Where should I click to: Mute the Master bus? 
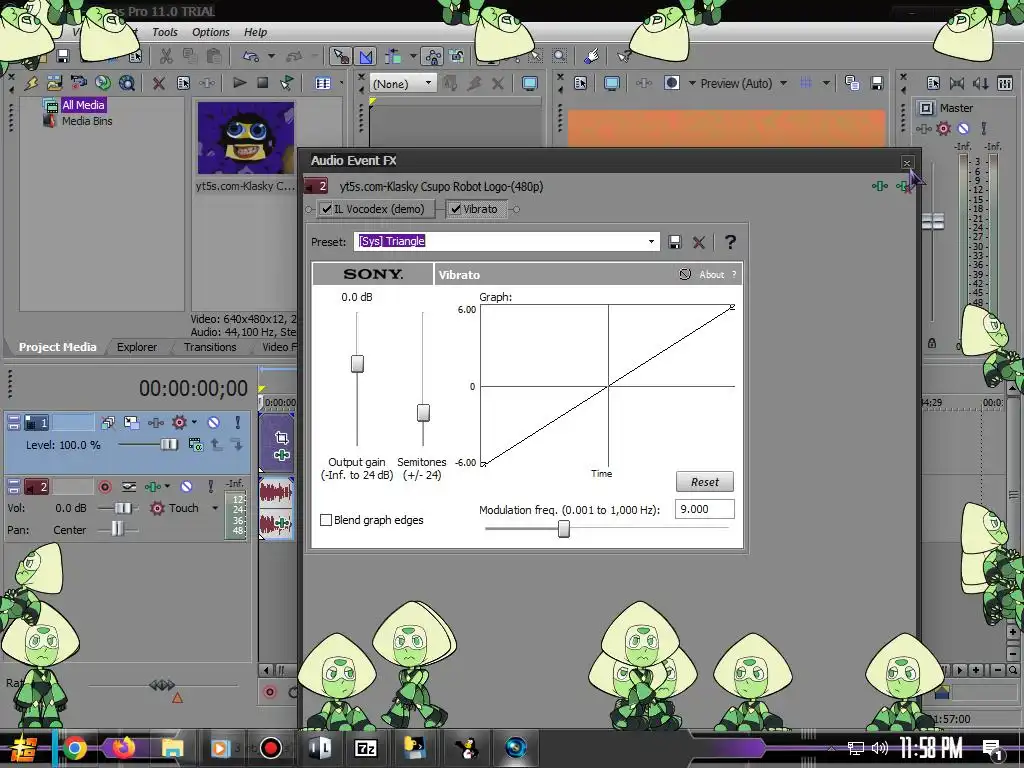963,129
